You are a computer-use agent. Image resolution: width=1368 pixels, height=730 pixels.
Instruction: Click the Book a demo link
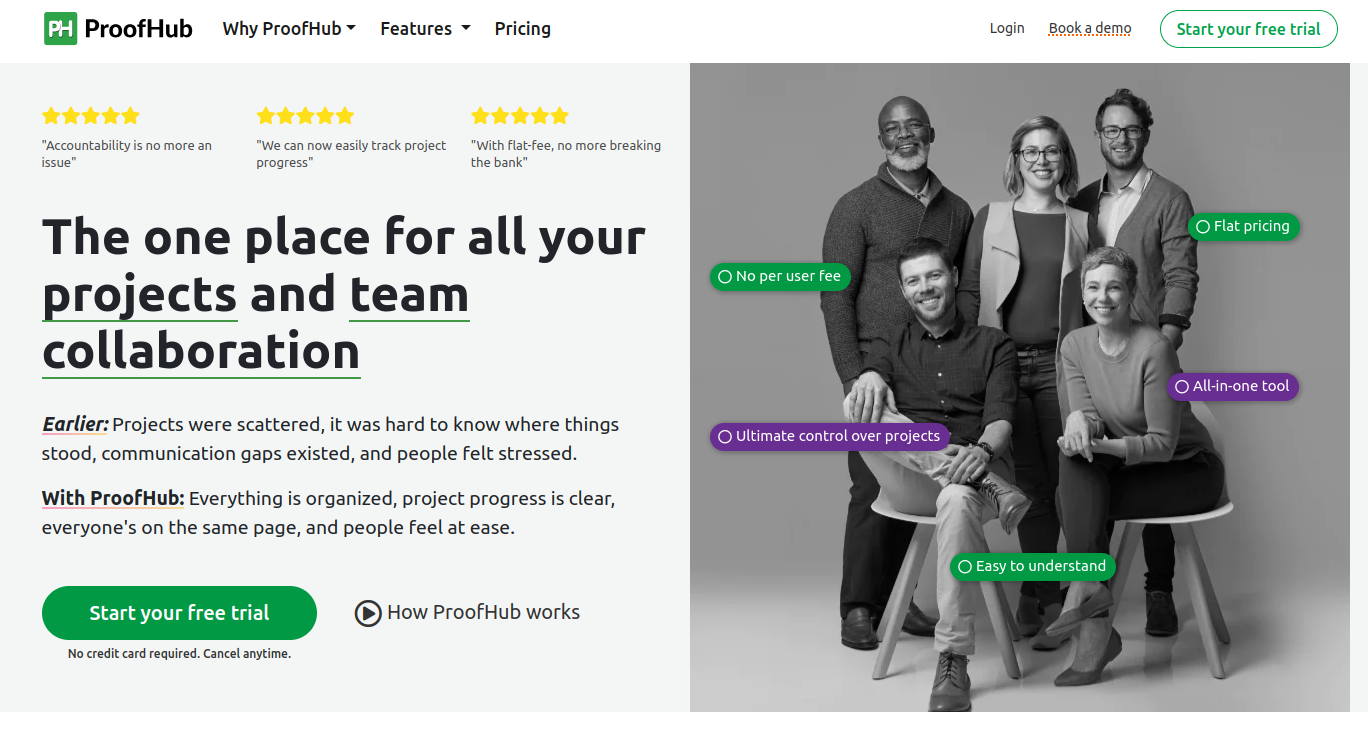1089,29
